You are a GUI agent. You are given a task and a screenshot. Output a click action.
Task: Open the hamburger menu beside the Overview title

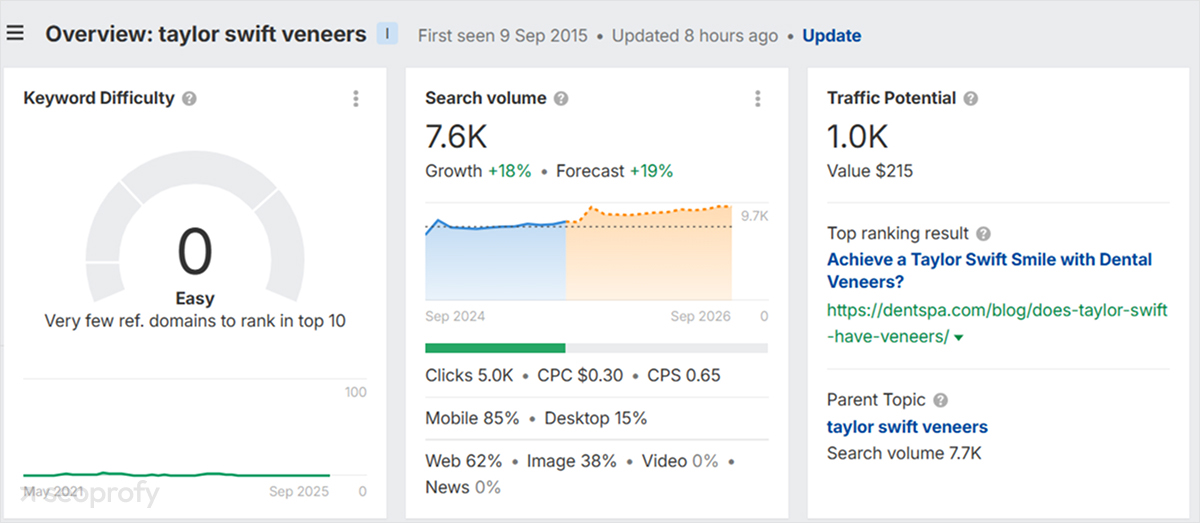(x=15, y=34)
